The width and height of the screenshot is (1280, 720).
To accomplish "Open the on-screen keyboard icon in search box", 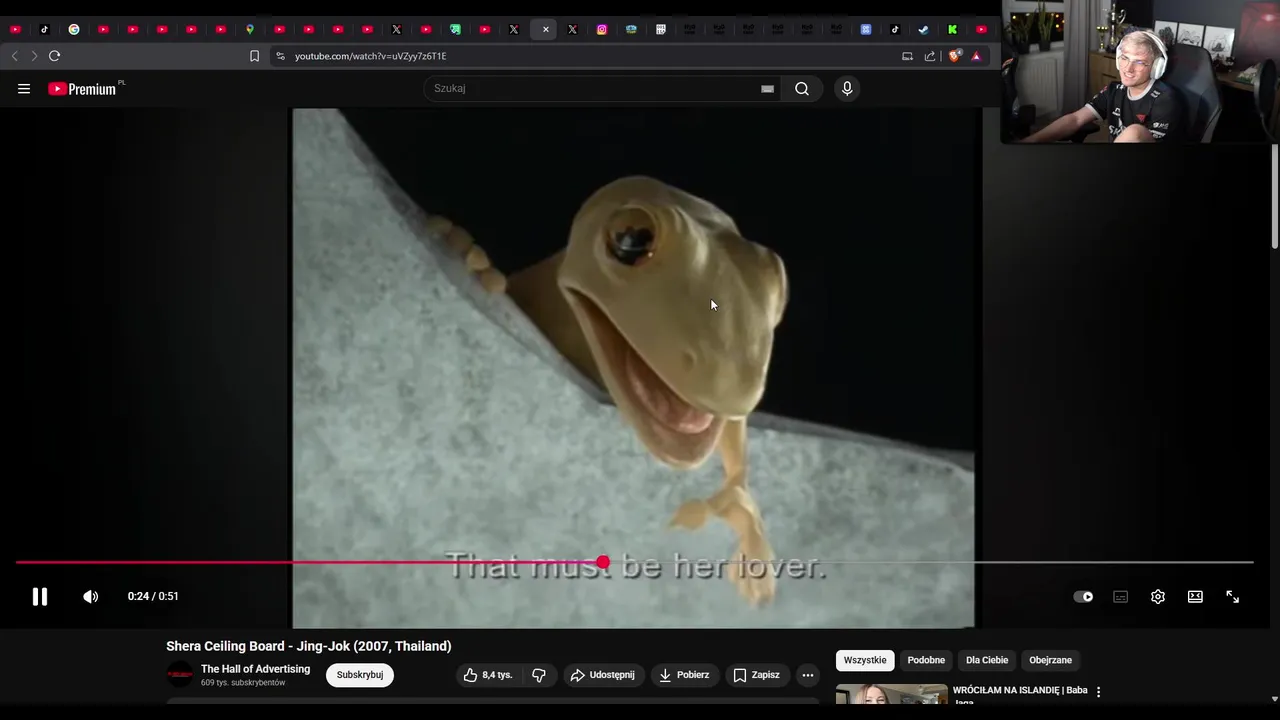I will [767, 89].
